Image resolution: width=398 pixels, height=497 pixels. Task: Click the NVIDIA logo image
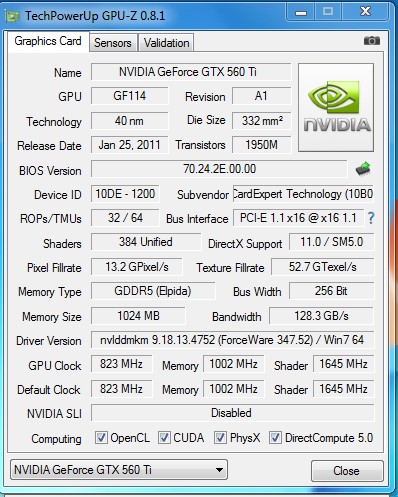pos(336,107)
